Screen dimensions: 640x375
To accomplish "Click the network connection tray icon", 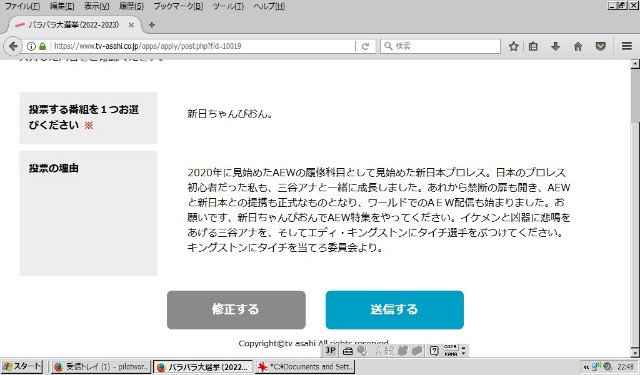I will pos(597,367).
